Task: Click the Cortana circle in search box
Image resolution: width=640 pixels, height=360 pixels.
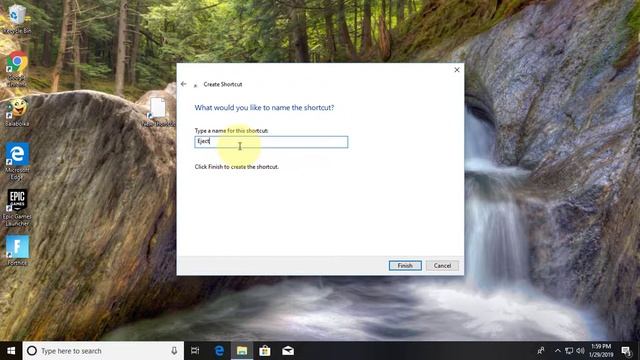Action: (x=32, y=351)
